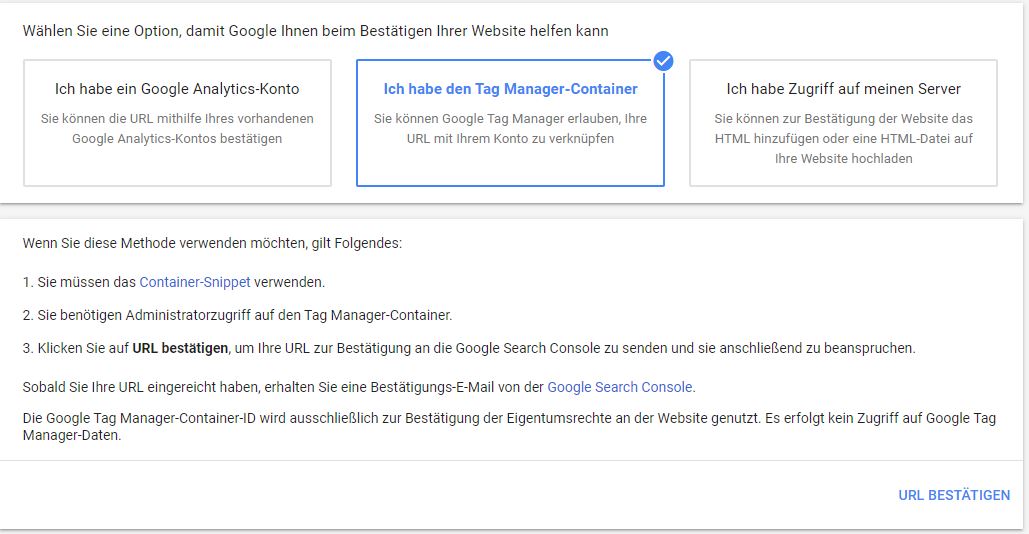Viewport: 1029px width, 534px height.
Task: Click the blue checkmark badge on the selected card
Action: (663, 61)
